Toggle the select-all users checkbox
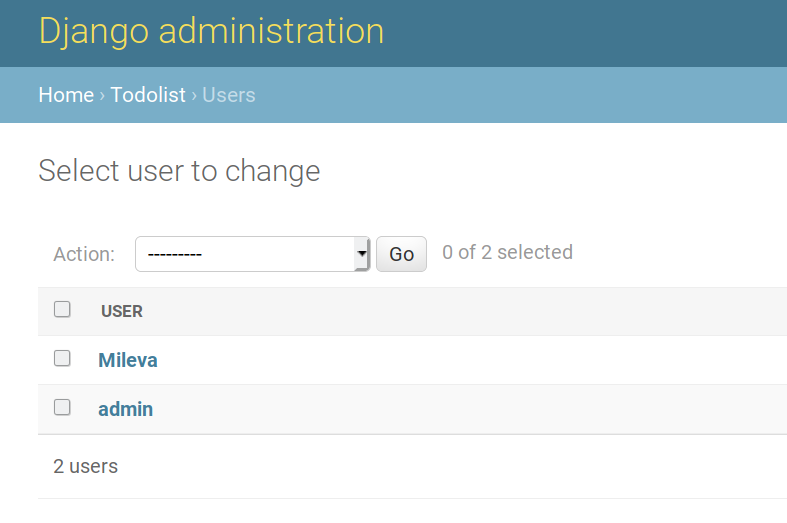This screenshot has height=523, width=787. pyautogui.click(x=62, y=309)
